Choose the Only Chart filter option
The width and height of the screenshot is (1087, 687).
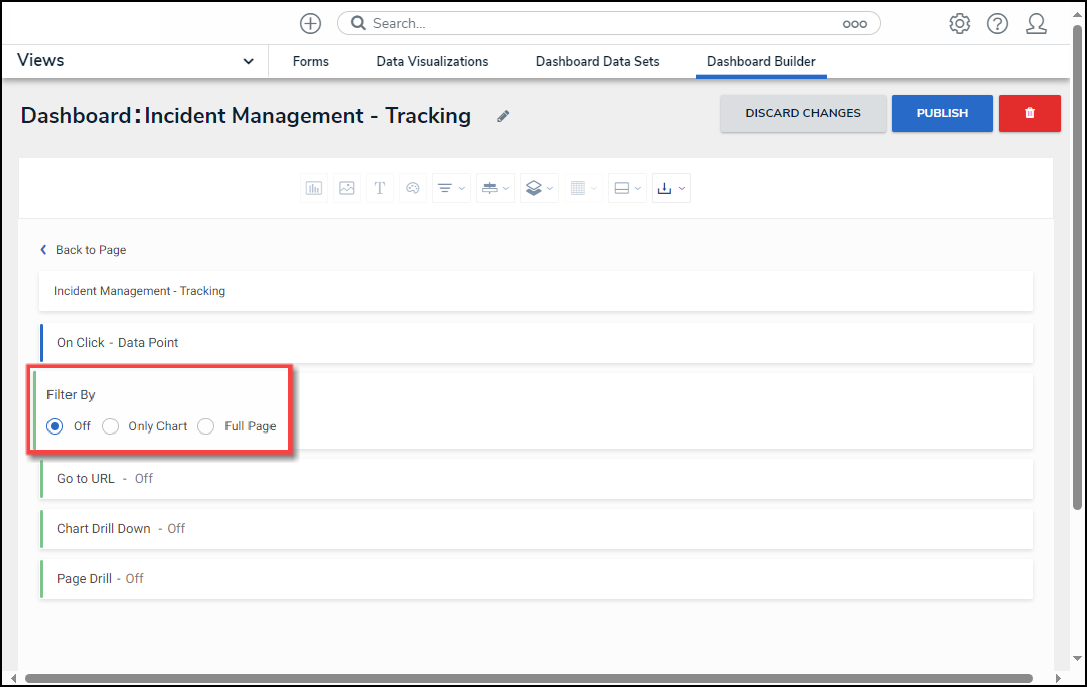[x=111, y=426]
